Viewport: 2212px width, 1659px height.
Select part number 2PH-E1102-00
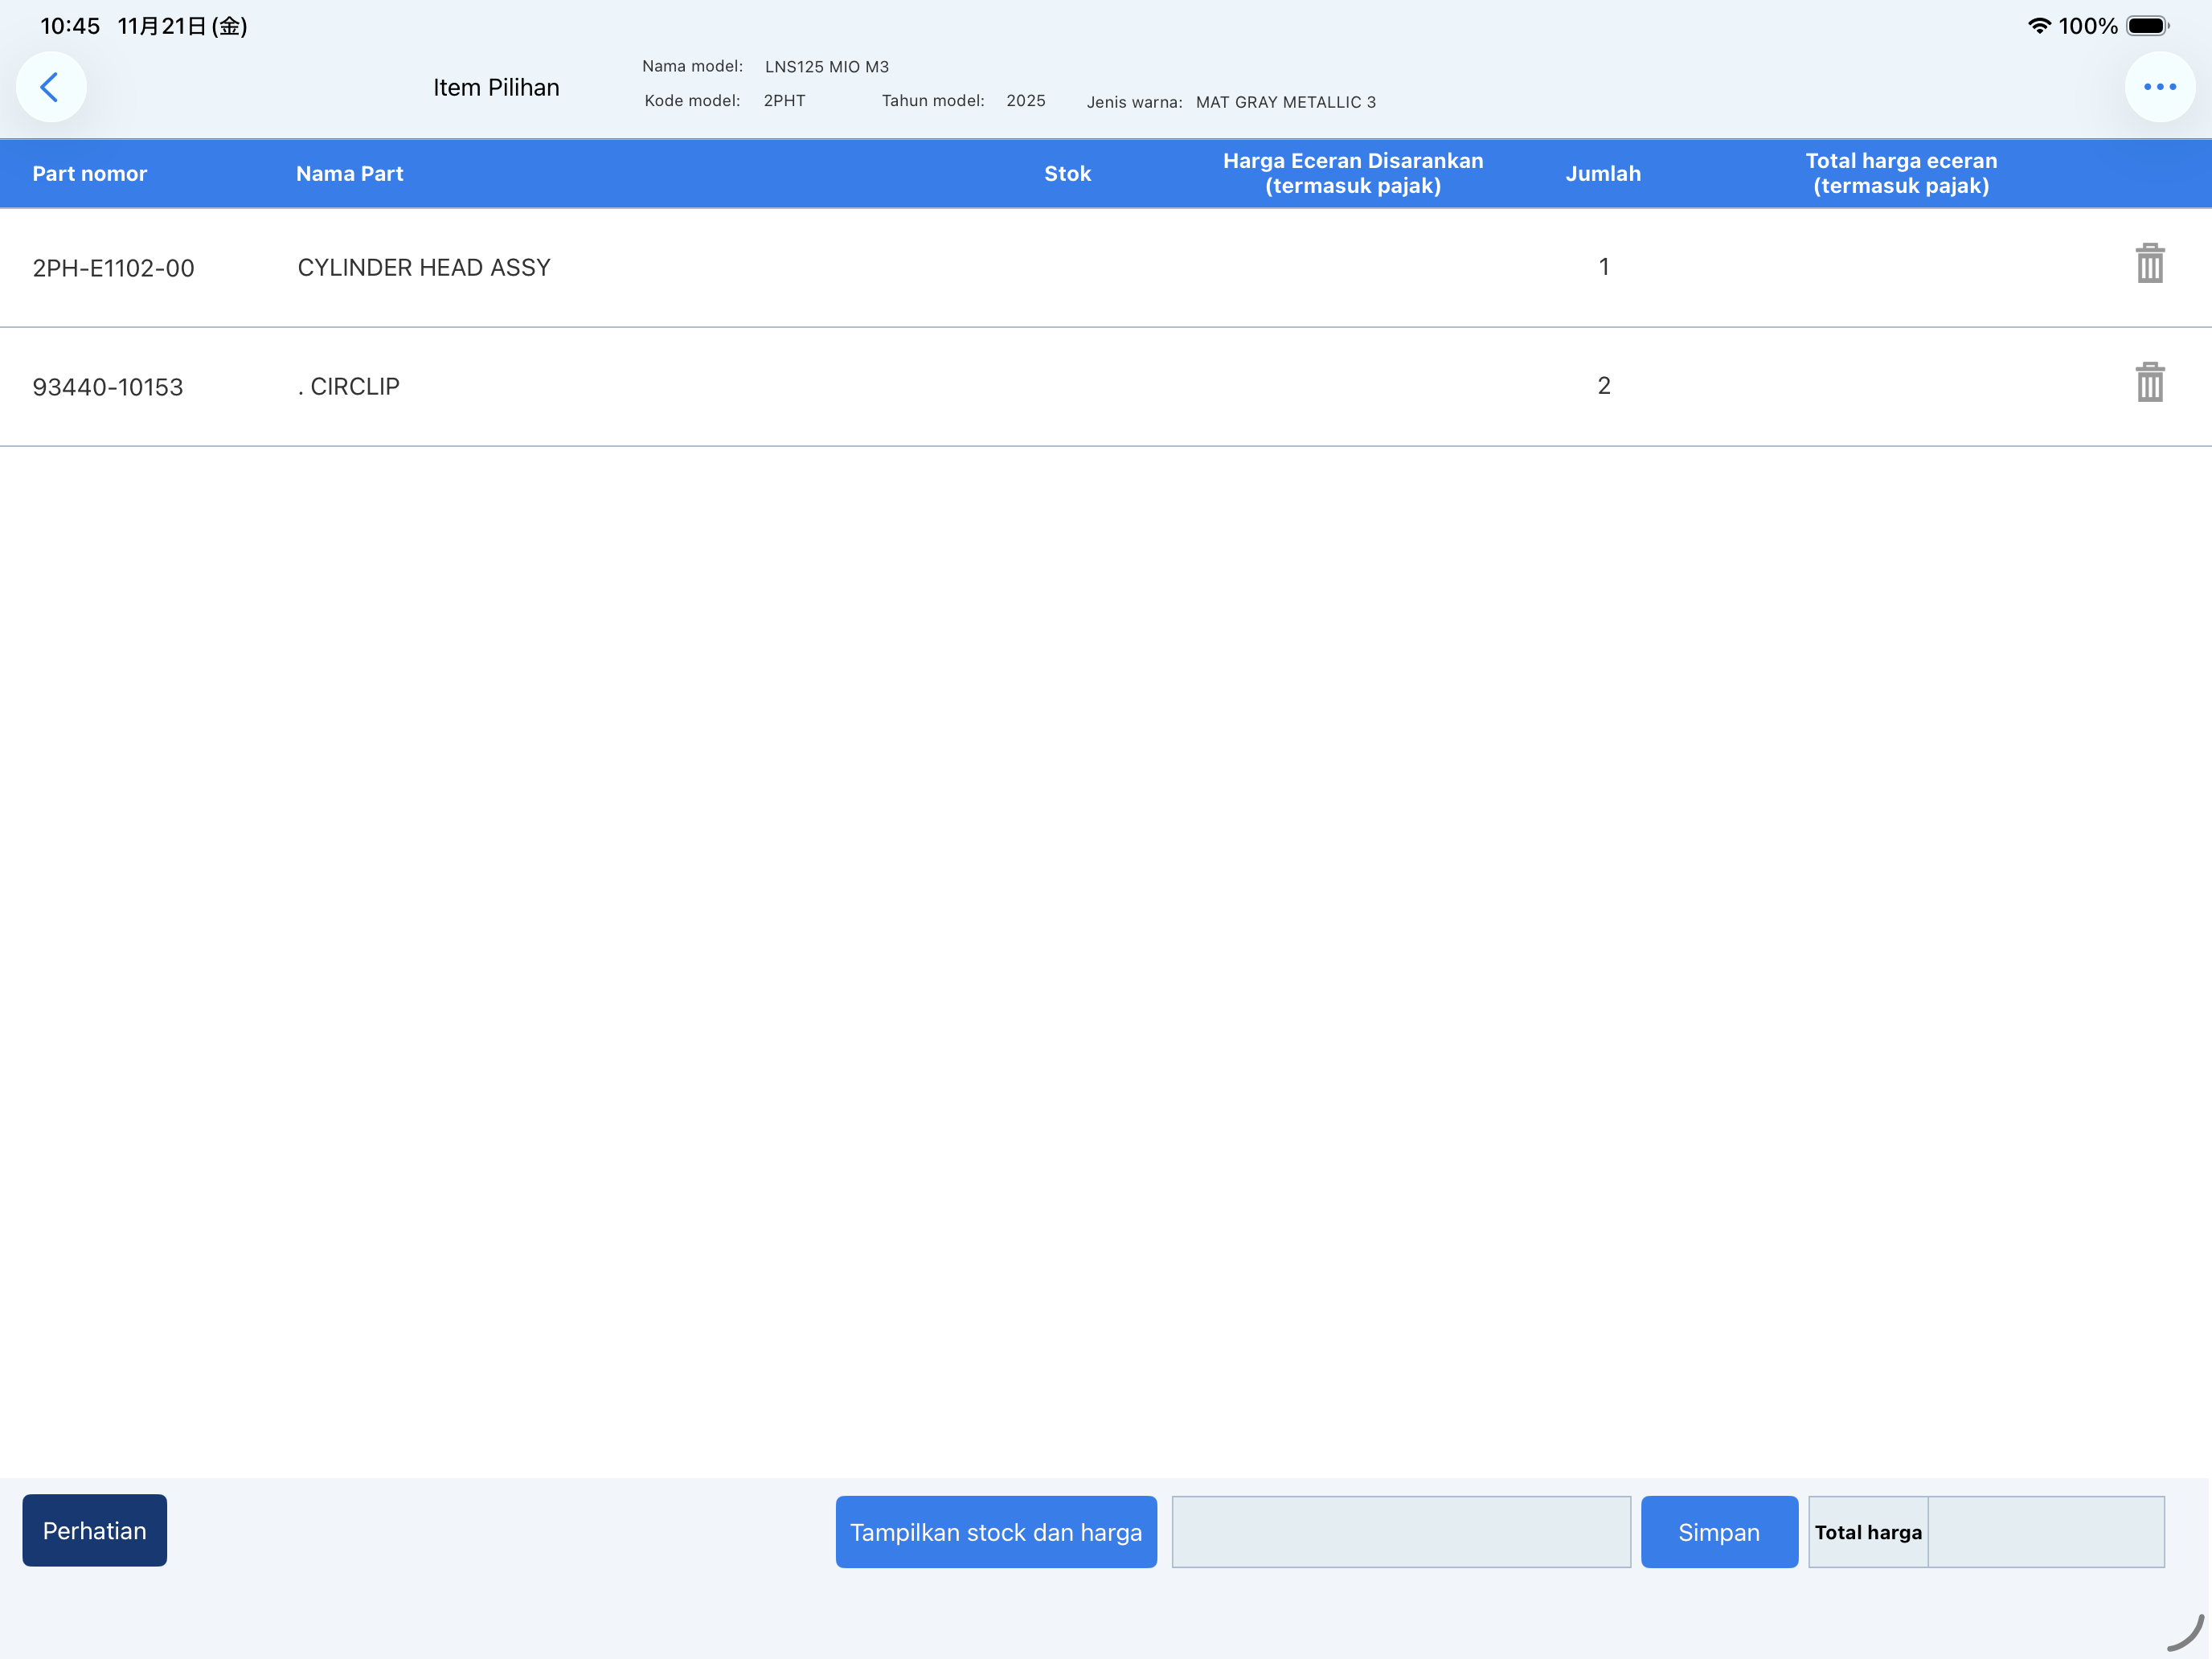[x=114, y=268]
